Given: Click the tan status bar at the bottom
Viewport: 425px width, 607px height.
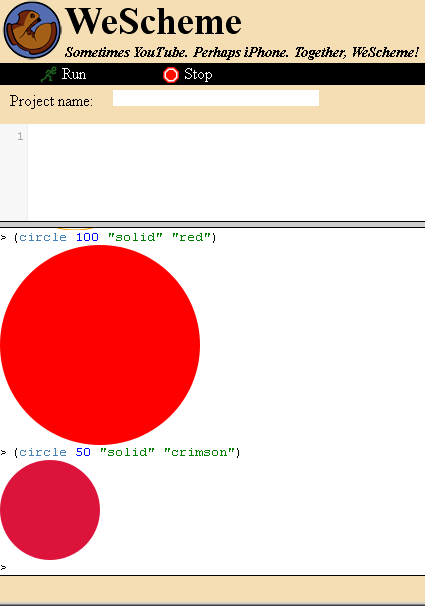Looking at the screenshot, I should tap(212, 590).
